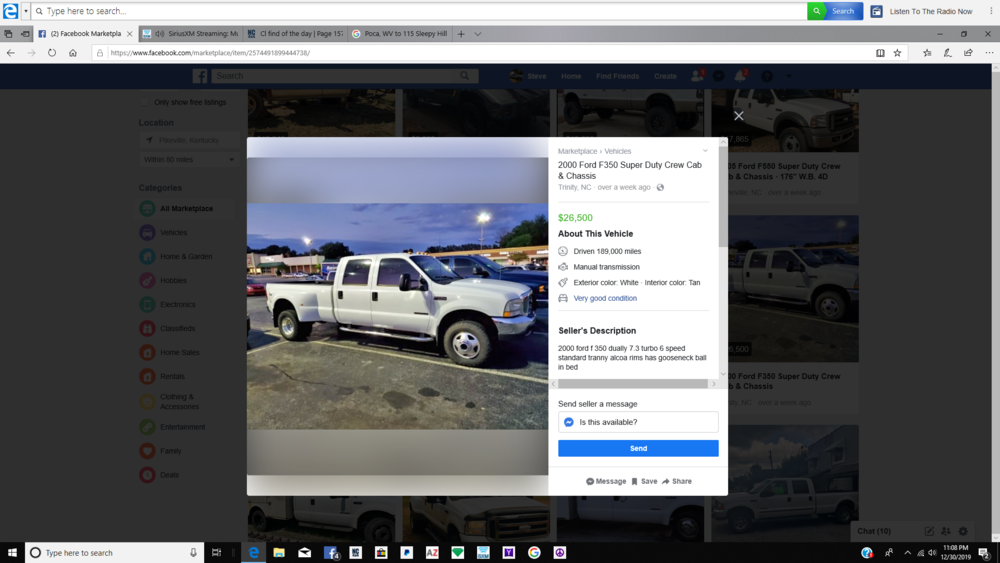The height and width of the screenshot is (563, 1000).
Task: Add this page to favorites star
Action: point(897,53)
